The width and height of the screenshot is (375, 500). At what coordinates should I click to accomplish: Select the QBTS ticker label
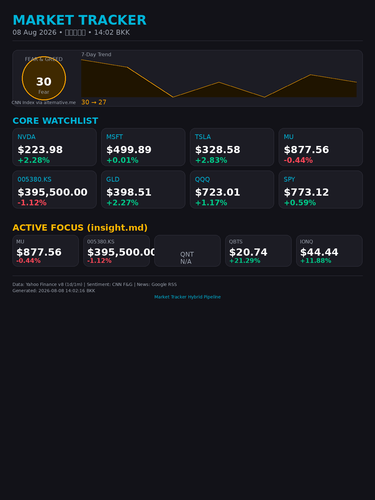pos(236,242)
